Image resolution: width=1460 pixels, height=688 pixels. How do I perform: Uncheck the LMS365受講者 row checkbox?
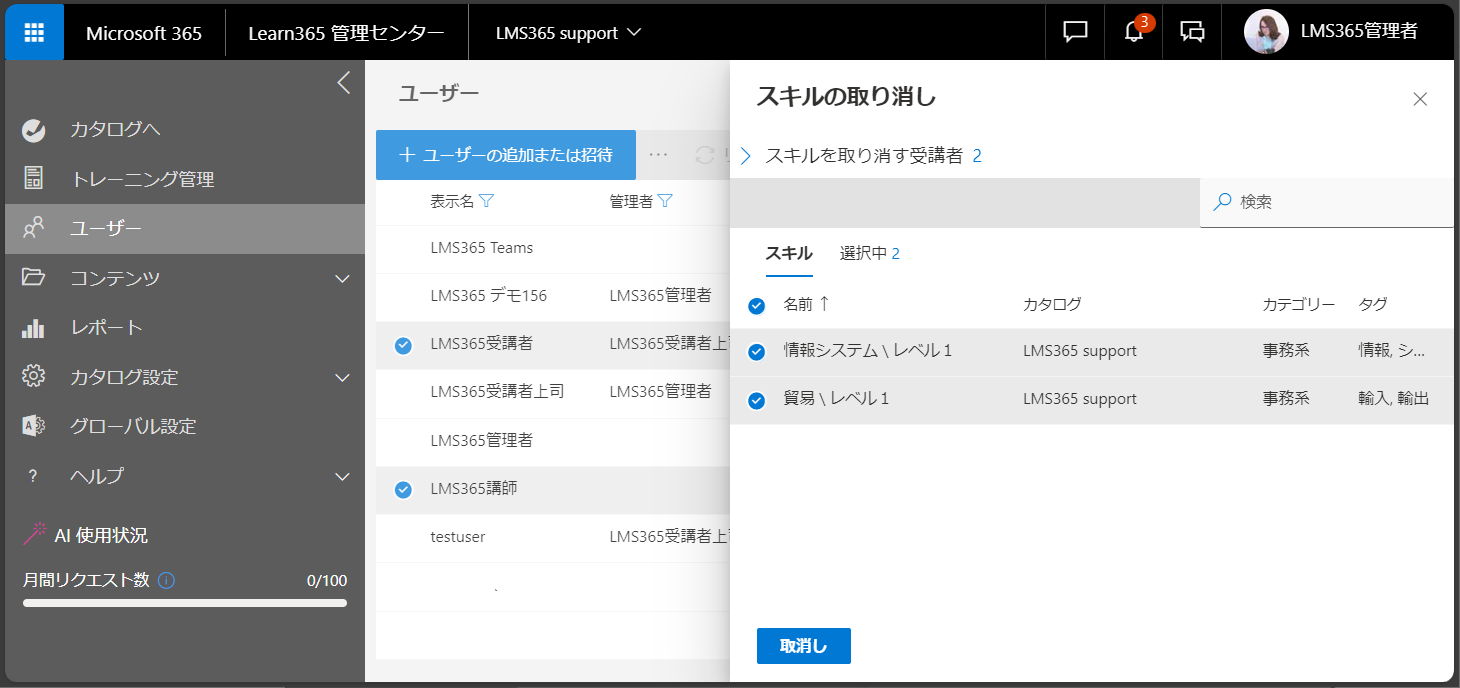coord(403,345)
